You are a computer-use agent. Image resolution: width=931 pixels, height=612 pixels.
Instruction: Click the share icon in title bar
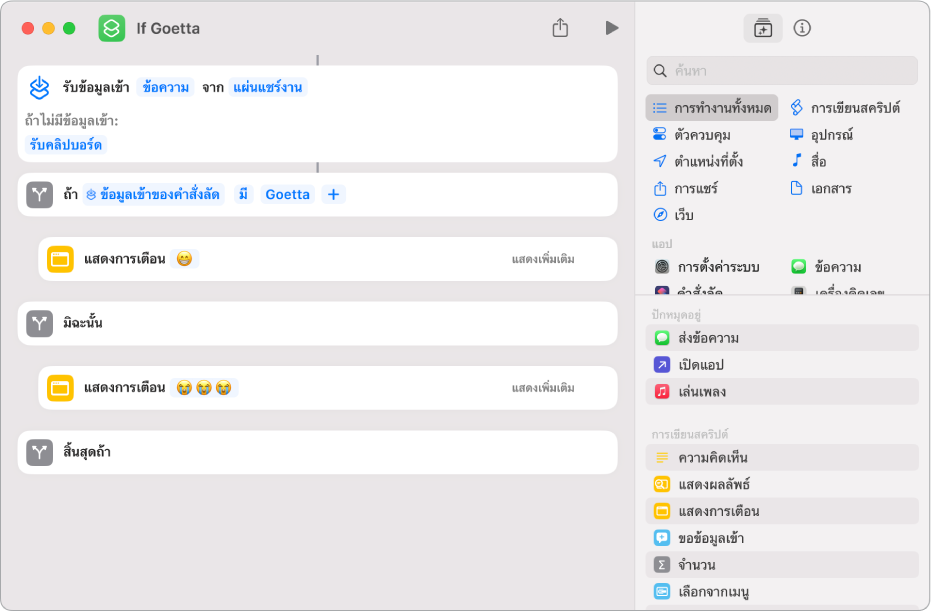(560, 28)
